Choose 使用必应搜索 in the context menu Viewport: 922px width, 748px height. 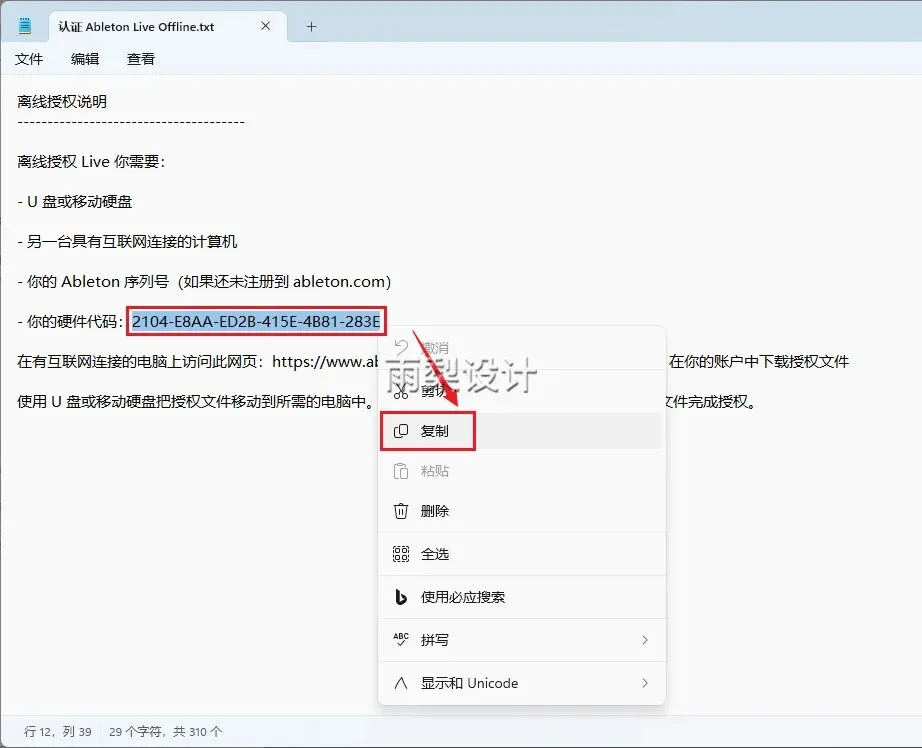522,597
